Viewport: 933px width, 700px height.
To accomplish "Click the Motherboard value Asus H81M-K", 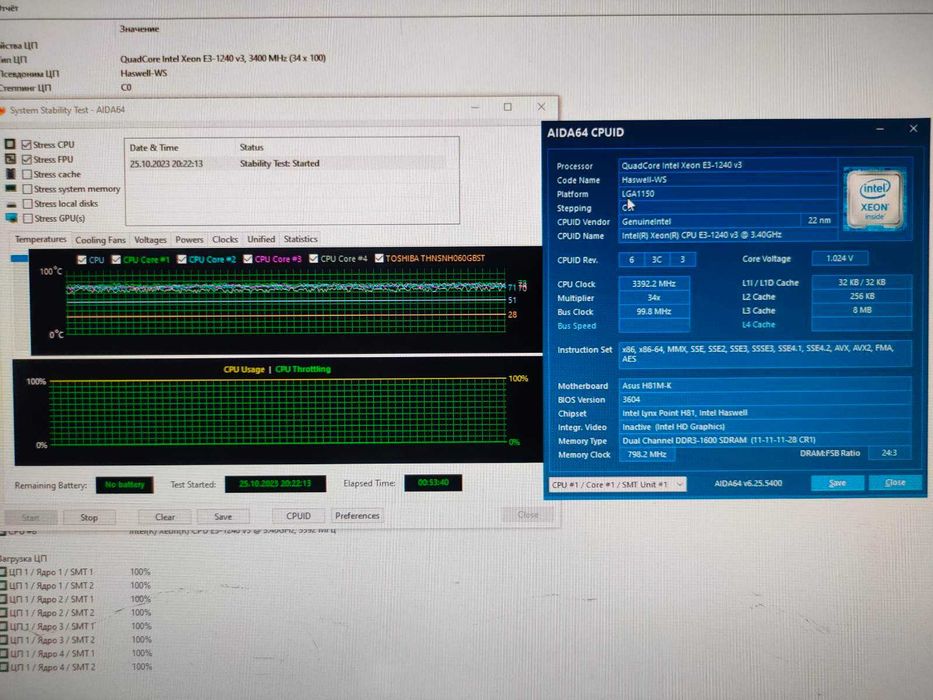I will 765,386.
